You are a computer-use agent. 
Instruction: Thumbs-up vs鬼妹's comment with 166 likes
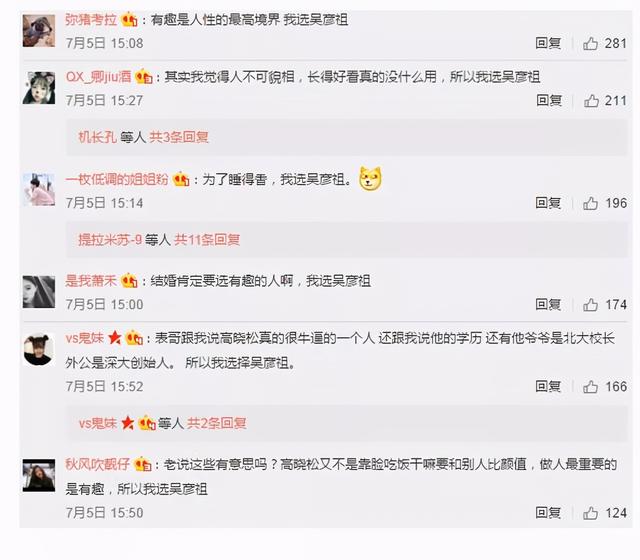(x=590, y=387)
